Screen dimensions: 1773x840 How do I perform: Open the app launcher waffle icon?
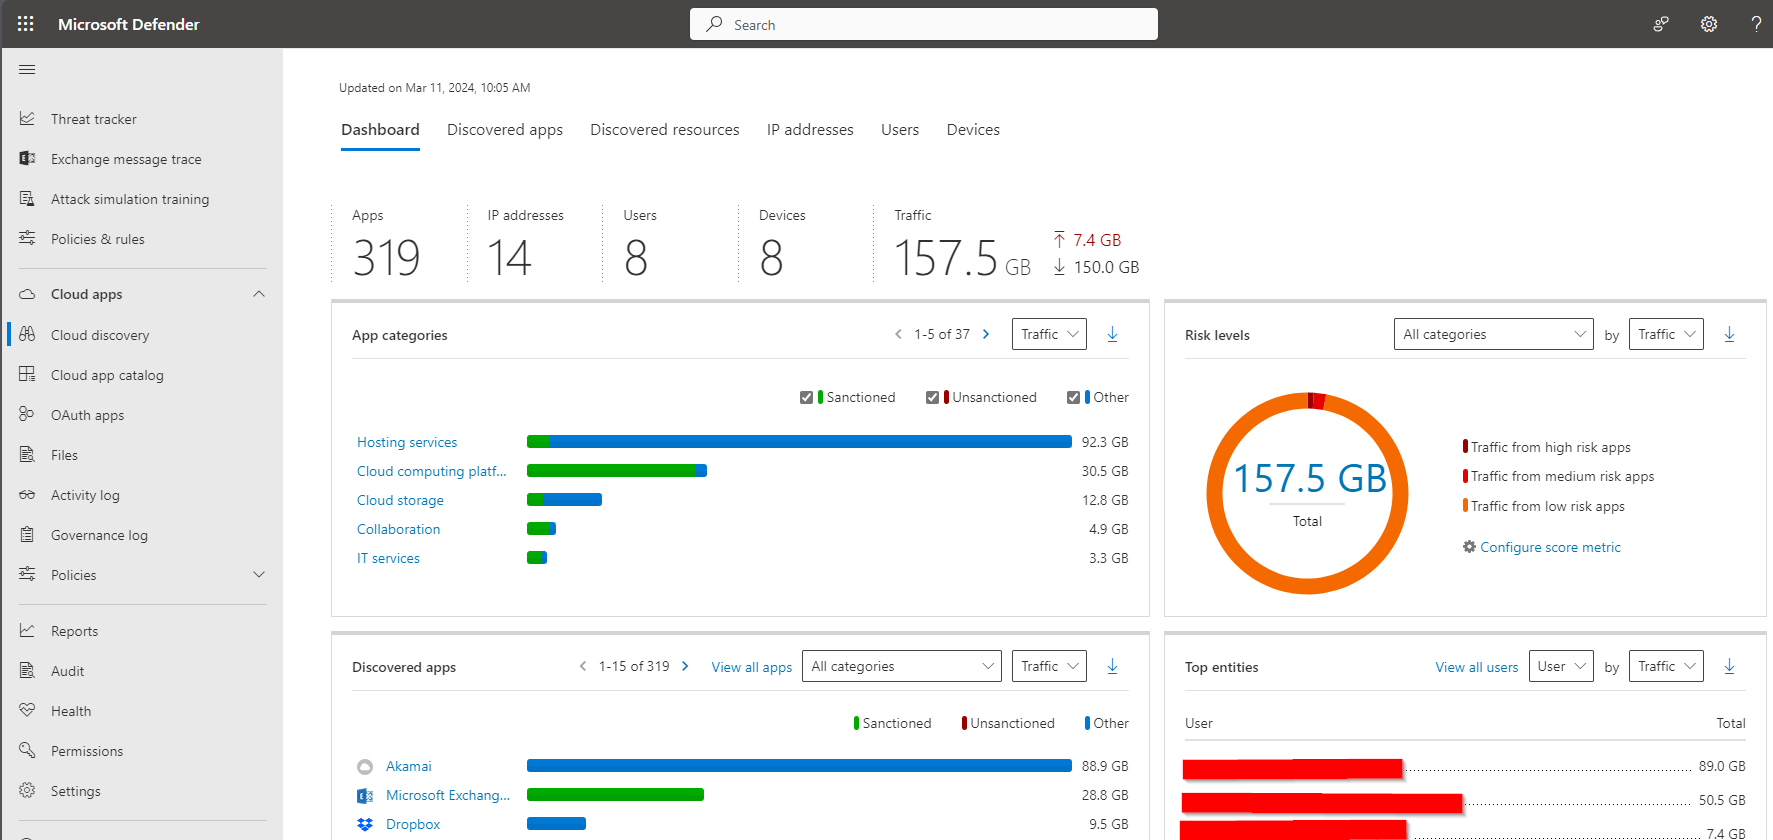point(26,24)
